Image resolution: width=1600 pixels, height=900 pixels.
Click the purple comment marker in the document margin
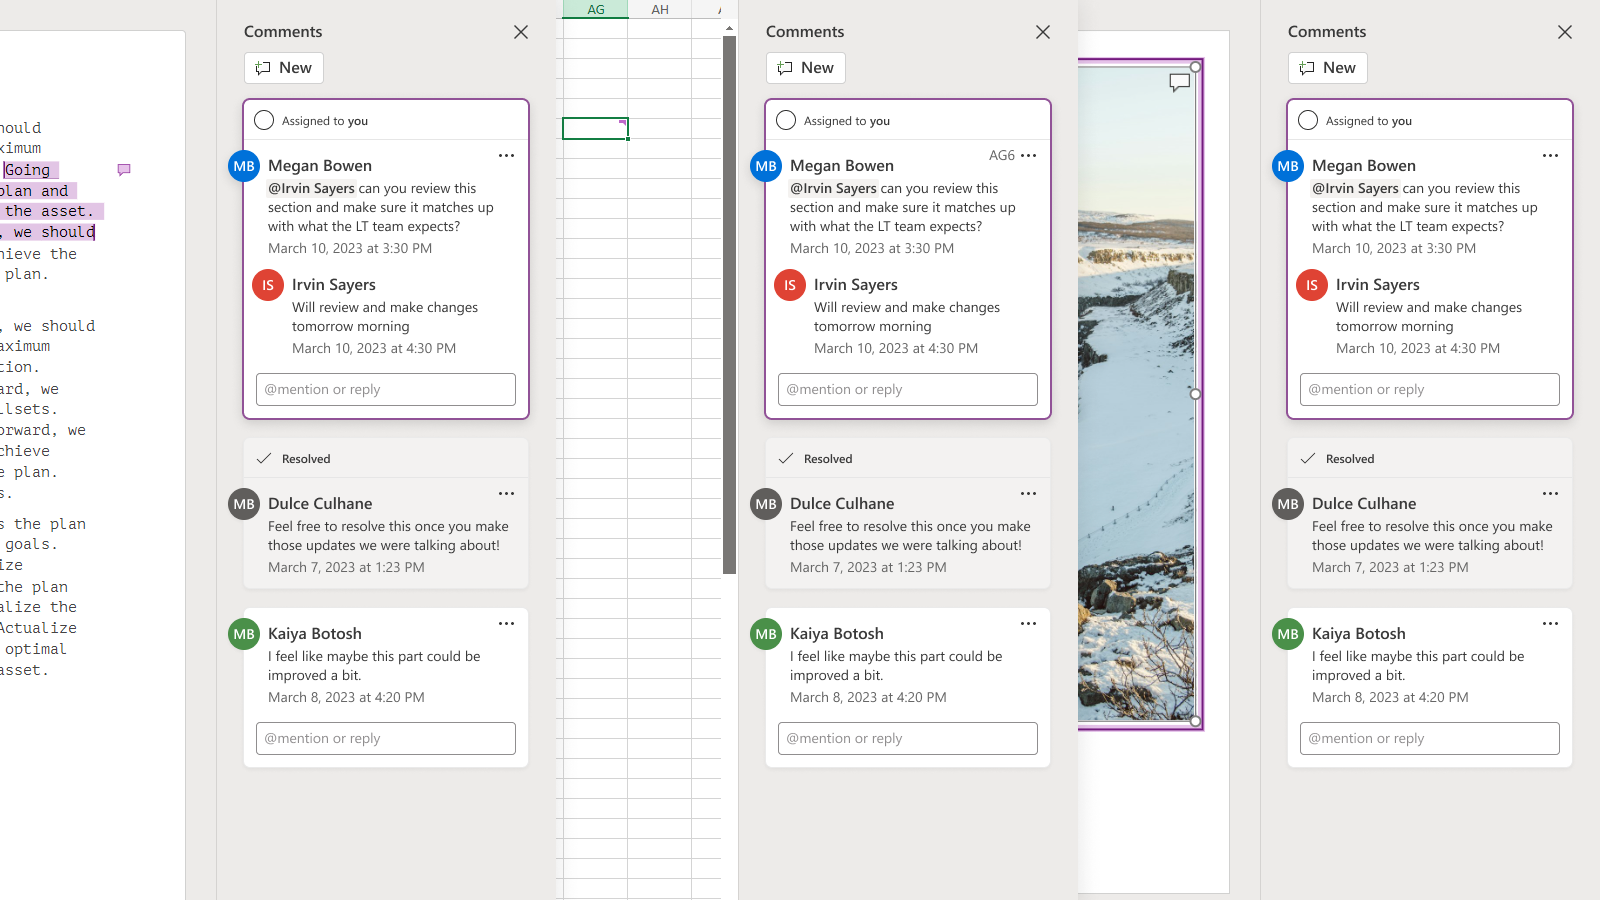point(124,170)
